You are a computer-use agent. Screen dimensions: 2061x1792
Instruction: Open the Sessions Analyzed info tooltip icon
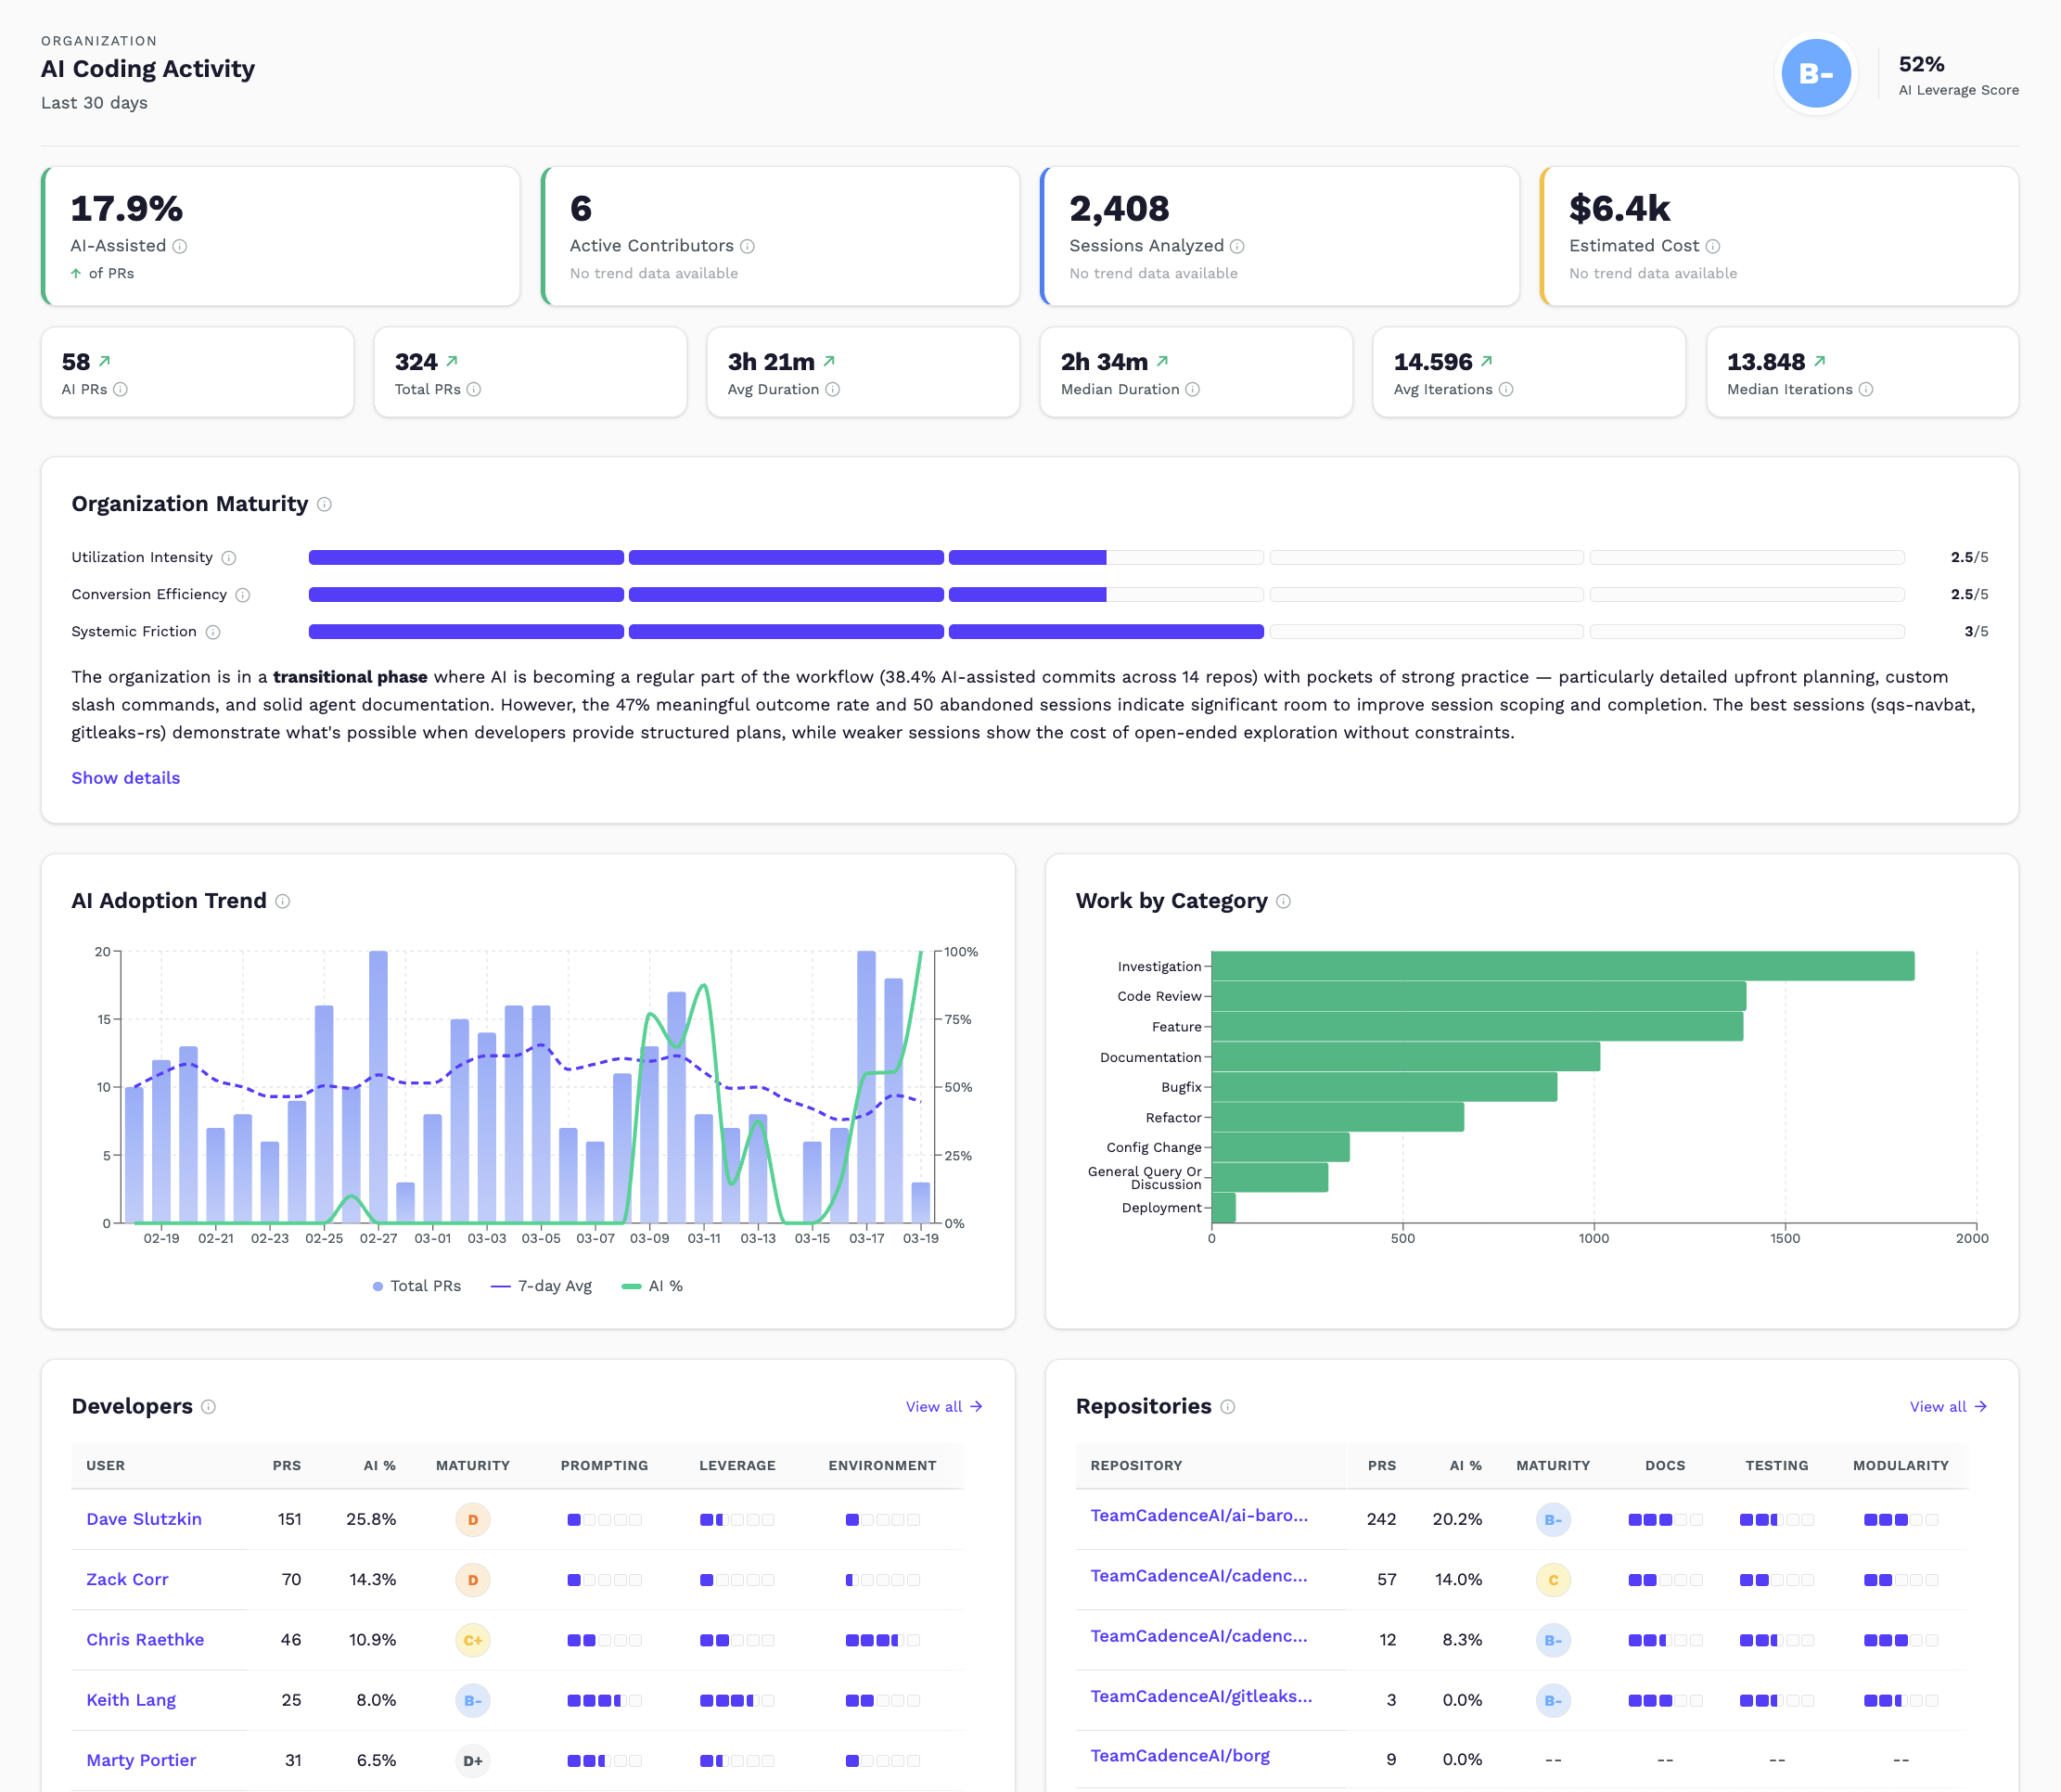pyautogui.click(x=1237, y=246)
